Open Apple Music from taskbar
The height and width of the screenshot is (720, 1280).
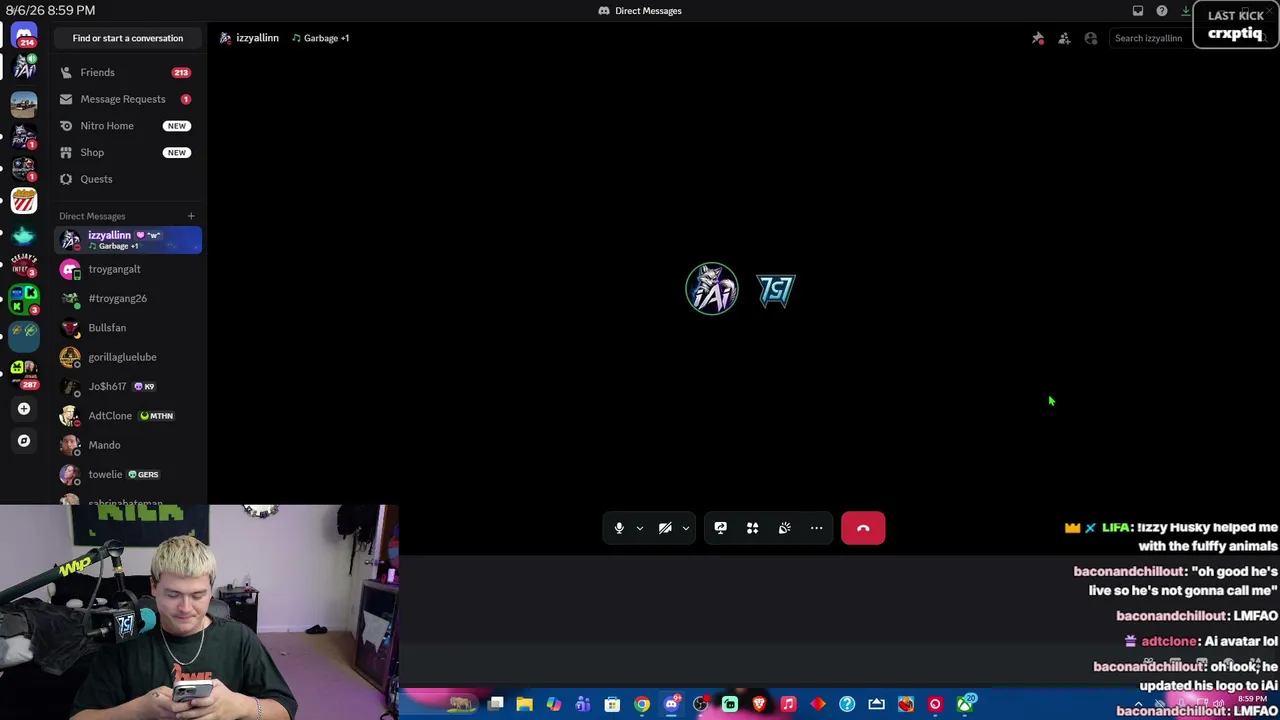pyautogui.click(x=788, y=705)
